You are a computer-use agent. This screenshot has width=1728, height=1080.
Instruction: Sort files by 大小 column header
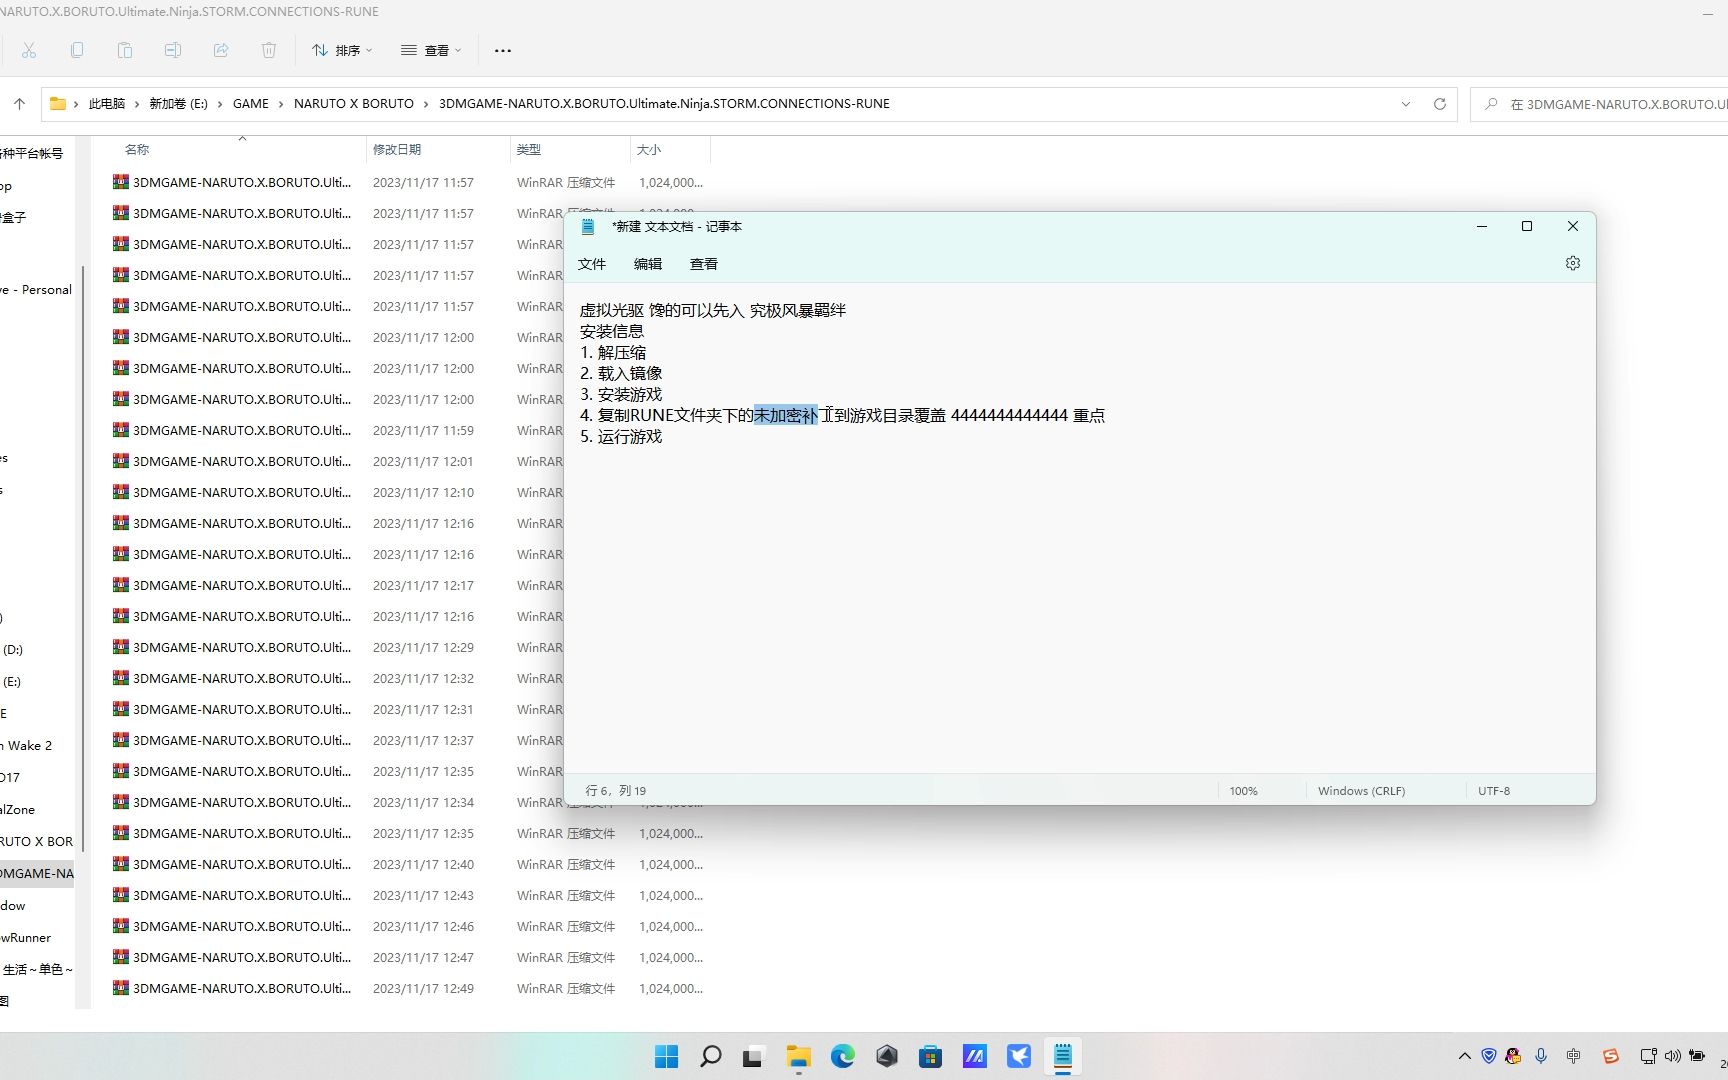[x=649, y=149]
